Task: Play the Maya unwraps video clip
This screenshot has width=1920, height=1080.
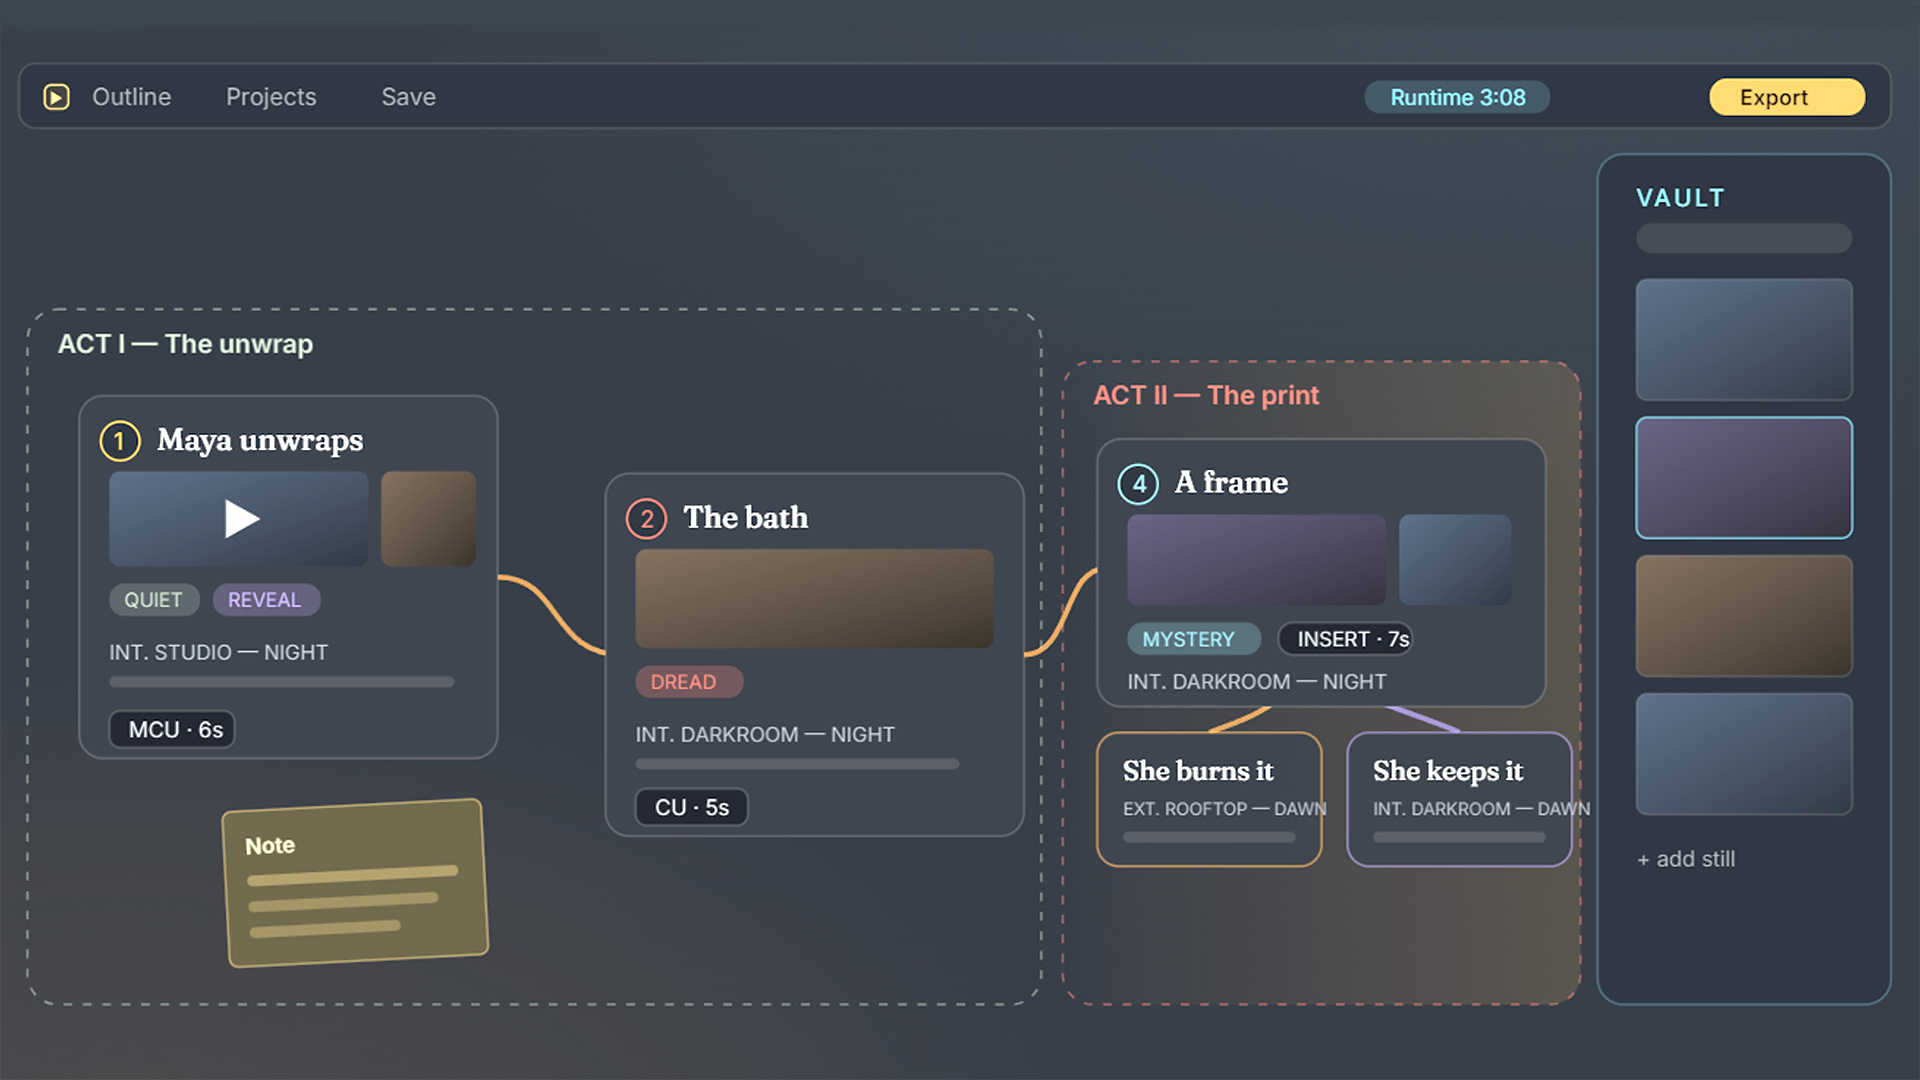Action: click(239, 519)
